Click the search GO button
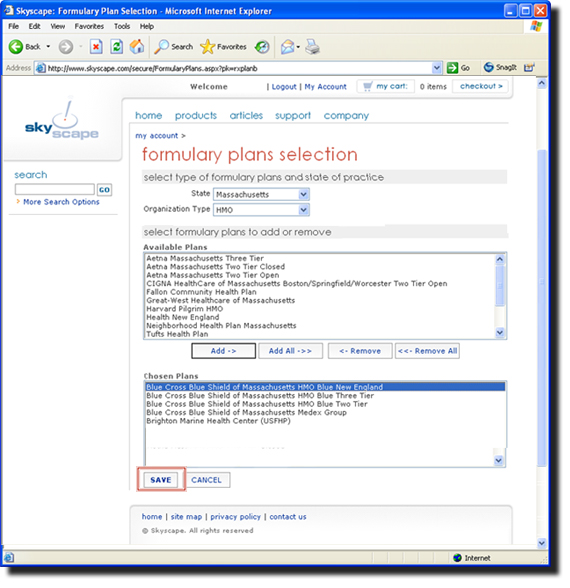 coord(104,190)
